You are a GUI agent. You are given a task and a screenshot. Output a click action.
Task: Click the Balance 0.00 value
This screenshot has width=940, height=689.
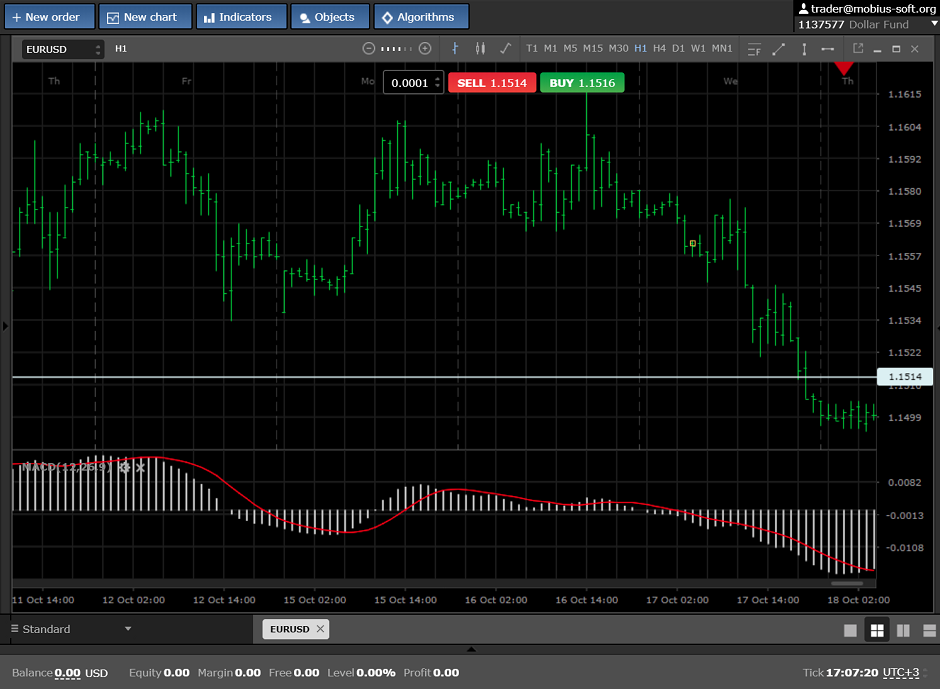tap(67, 673)
